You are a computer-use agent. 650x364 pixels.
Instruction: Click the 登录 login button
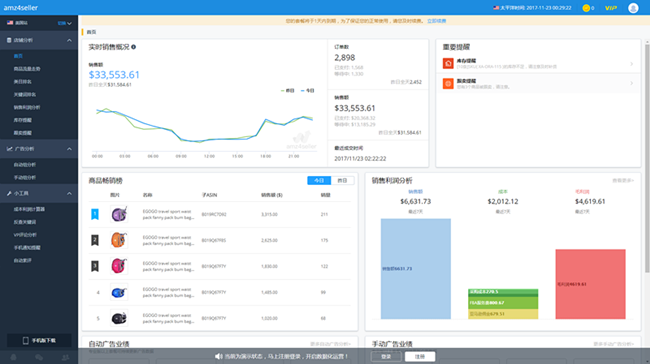click(x=386, y=357)
